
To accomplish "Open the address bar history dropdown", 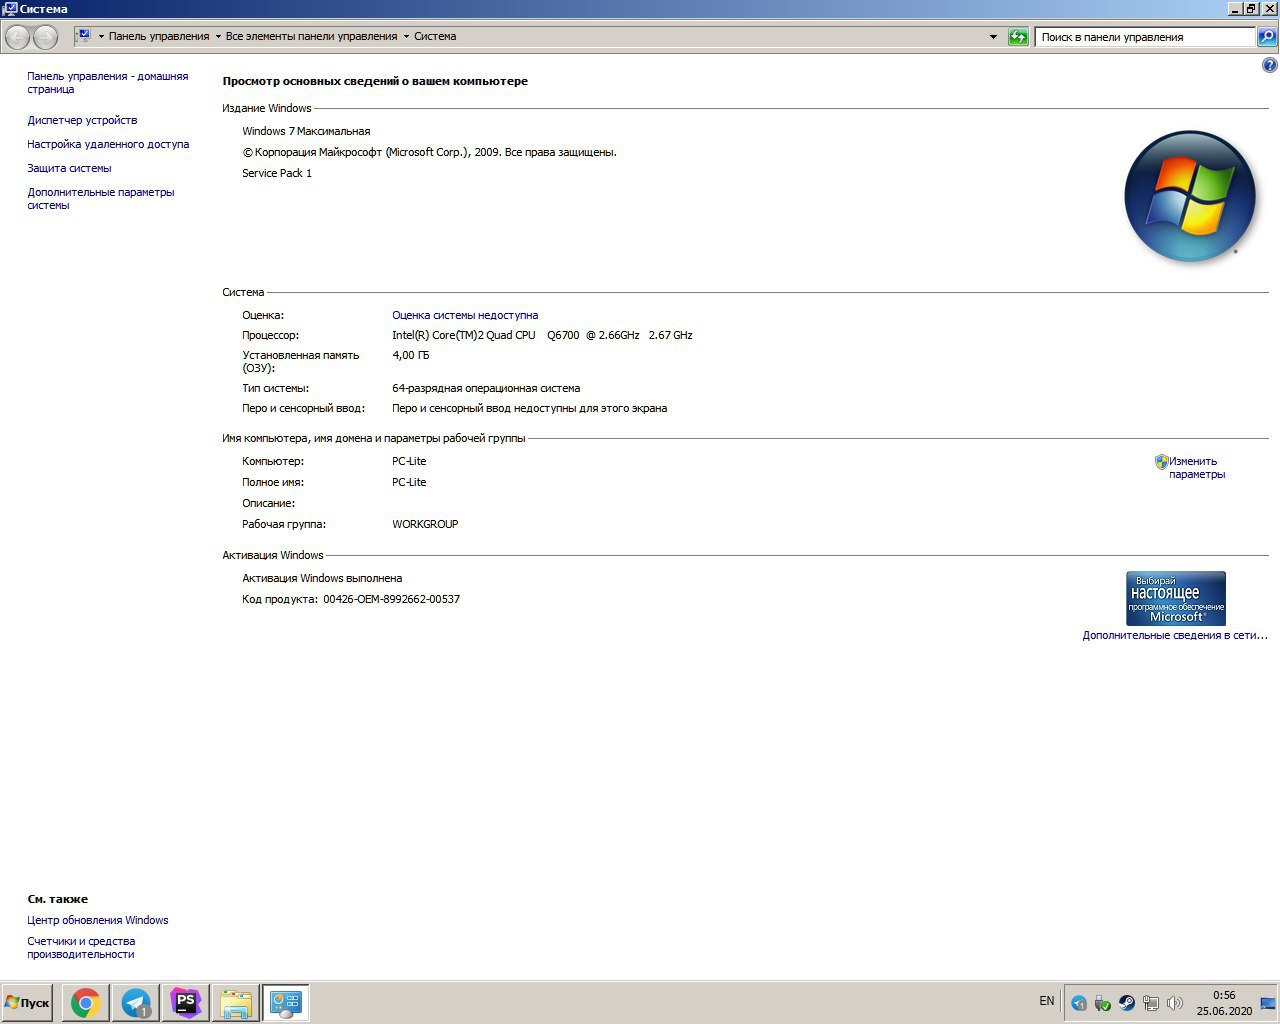I will tap(993, 37).
